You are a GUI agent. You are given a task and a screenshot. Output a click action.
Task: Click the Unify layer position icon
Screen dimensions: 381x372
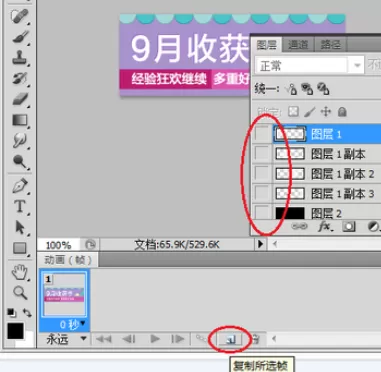291,89
